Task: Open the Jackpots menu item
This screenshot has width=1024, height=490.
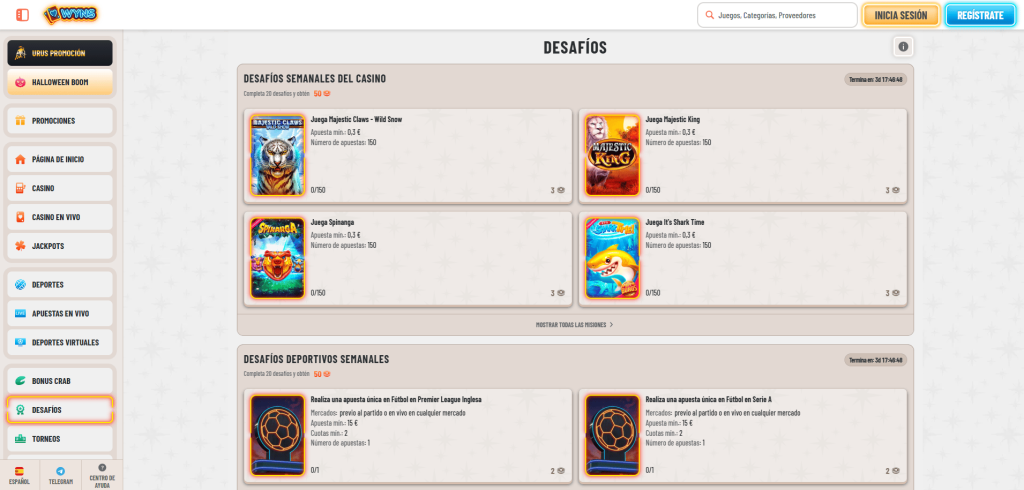Action: [x=60, y=246]
